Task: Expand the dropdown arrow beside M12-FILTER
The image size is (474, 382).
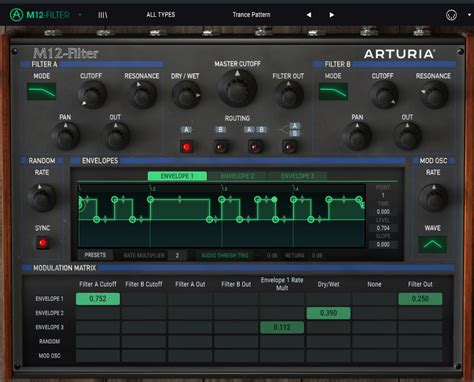Action: pyautogui.click(x=80, y=15)
